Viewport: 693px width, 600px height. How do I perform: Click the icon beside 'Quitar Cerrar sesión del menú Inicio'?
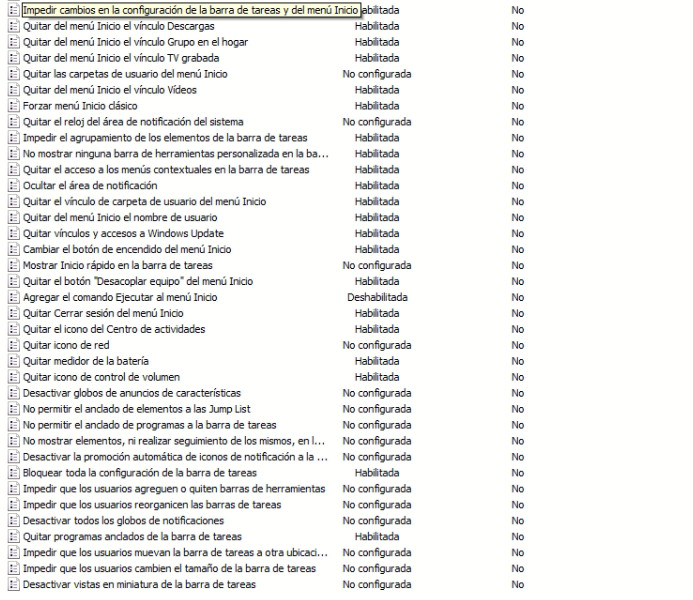14,313
